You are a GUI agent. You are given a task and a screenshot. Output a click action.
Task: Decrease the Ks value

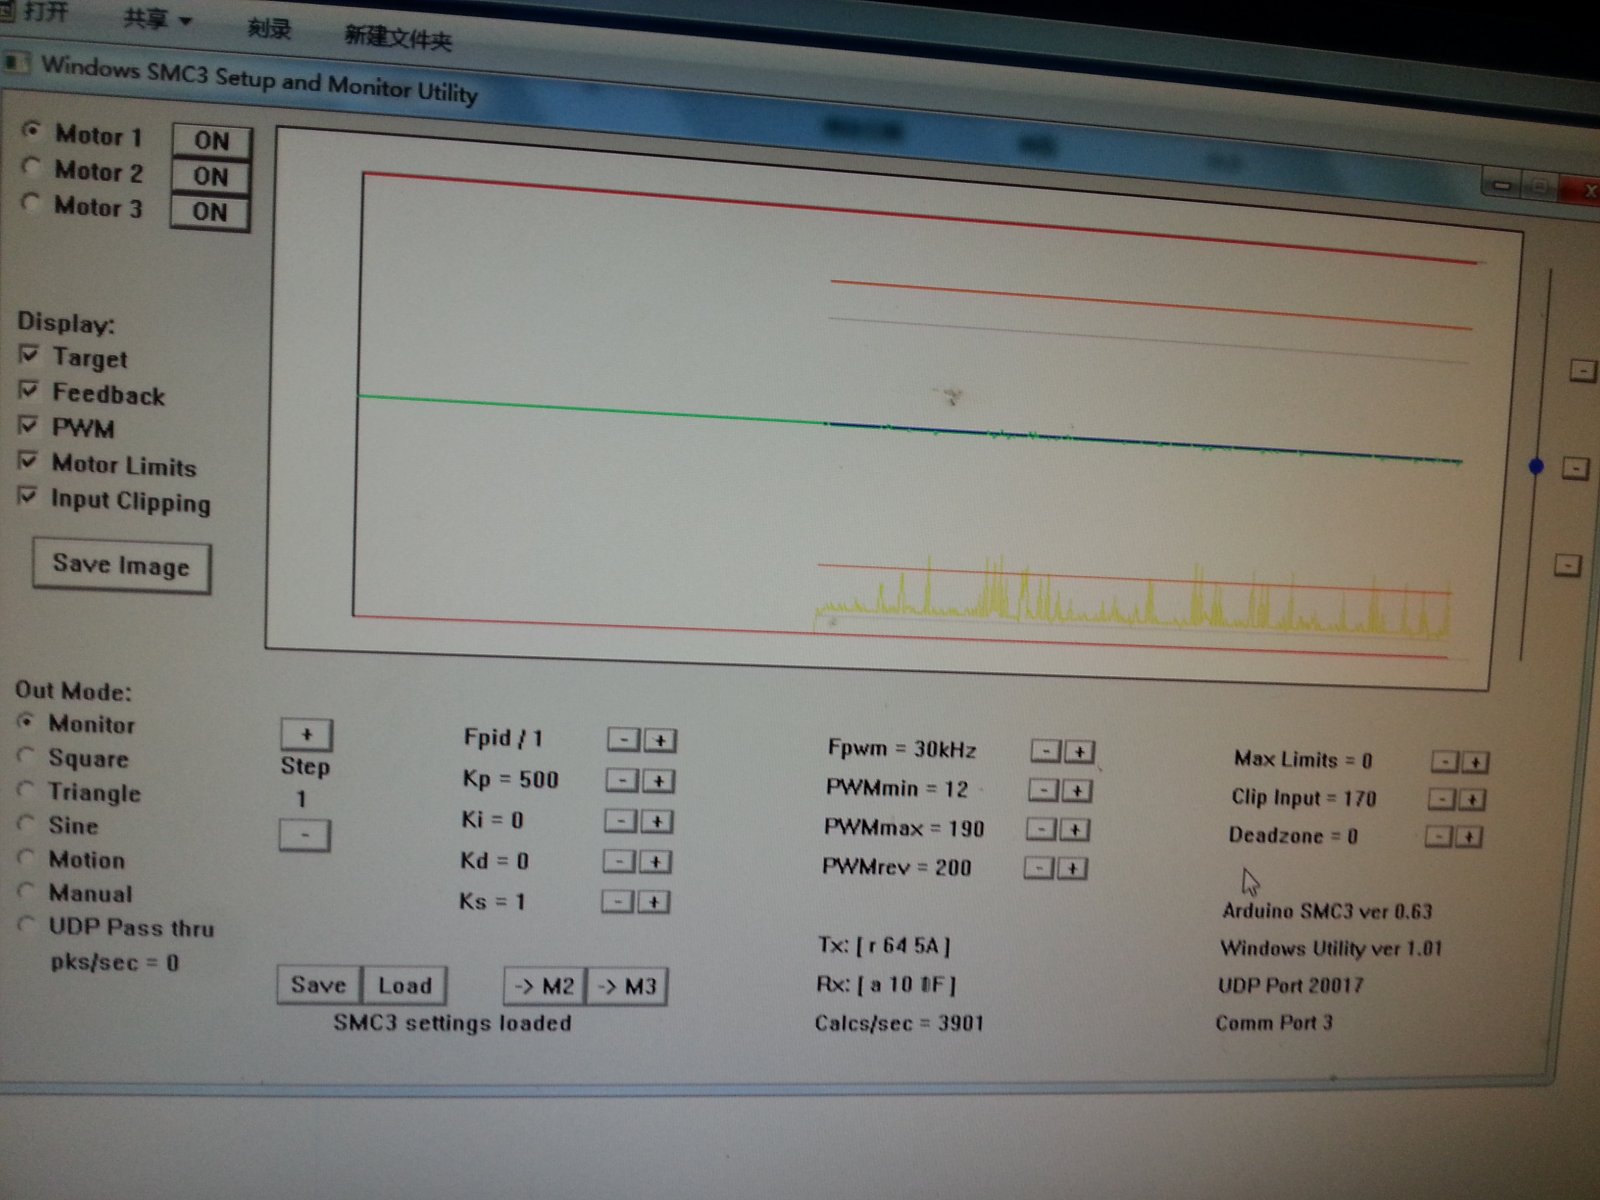(x=618, y=902)
